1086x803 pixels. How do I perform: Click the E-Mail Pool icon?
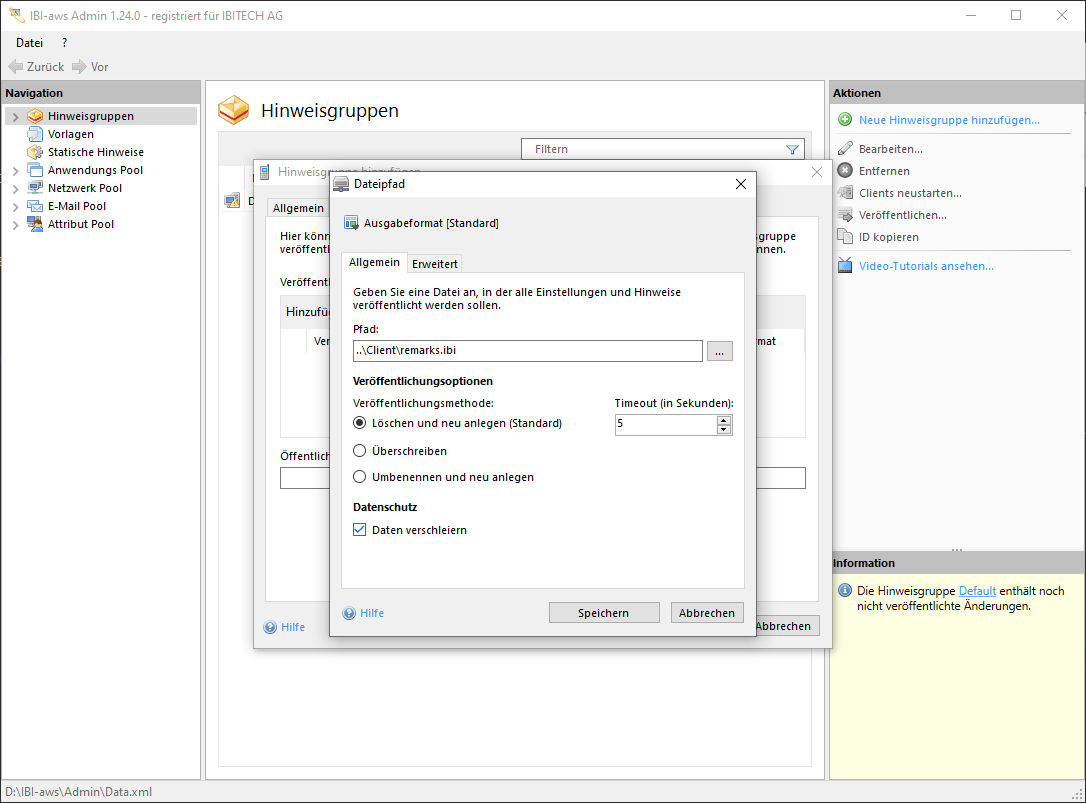[35, 206]
